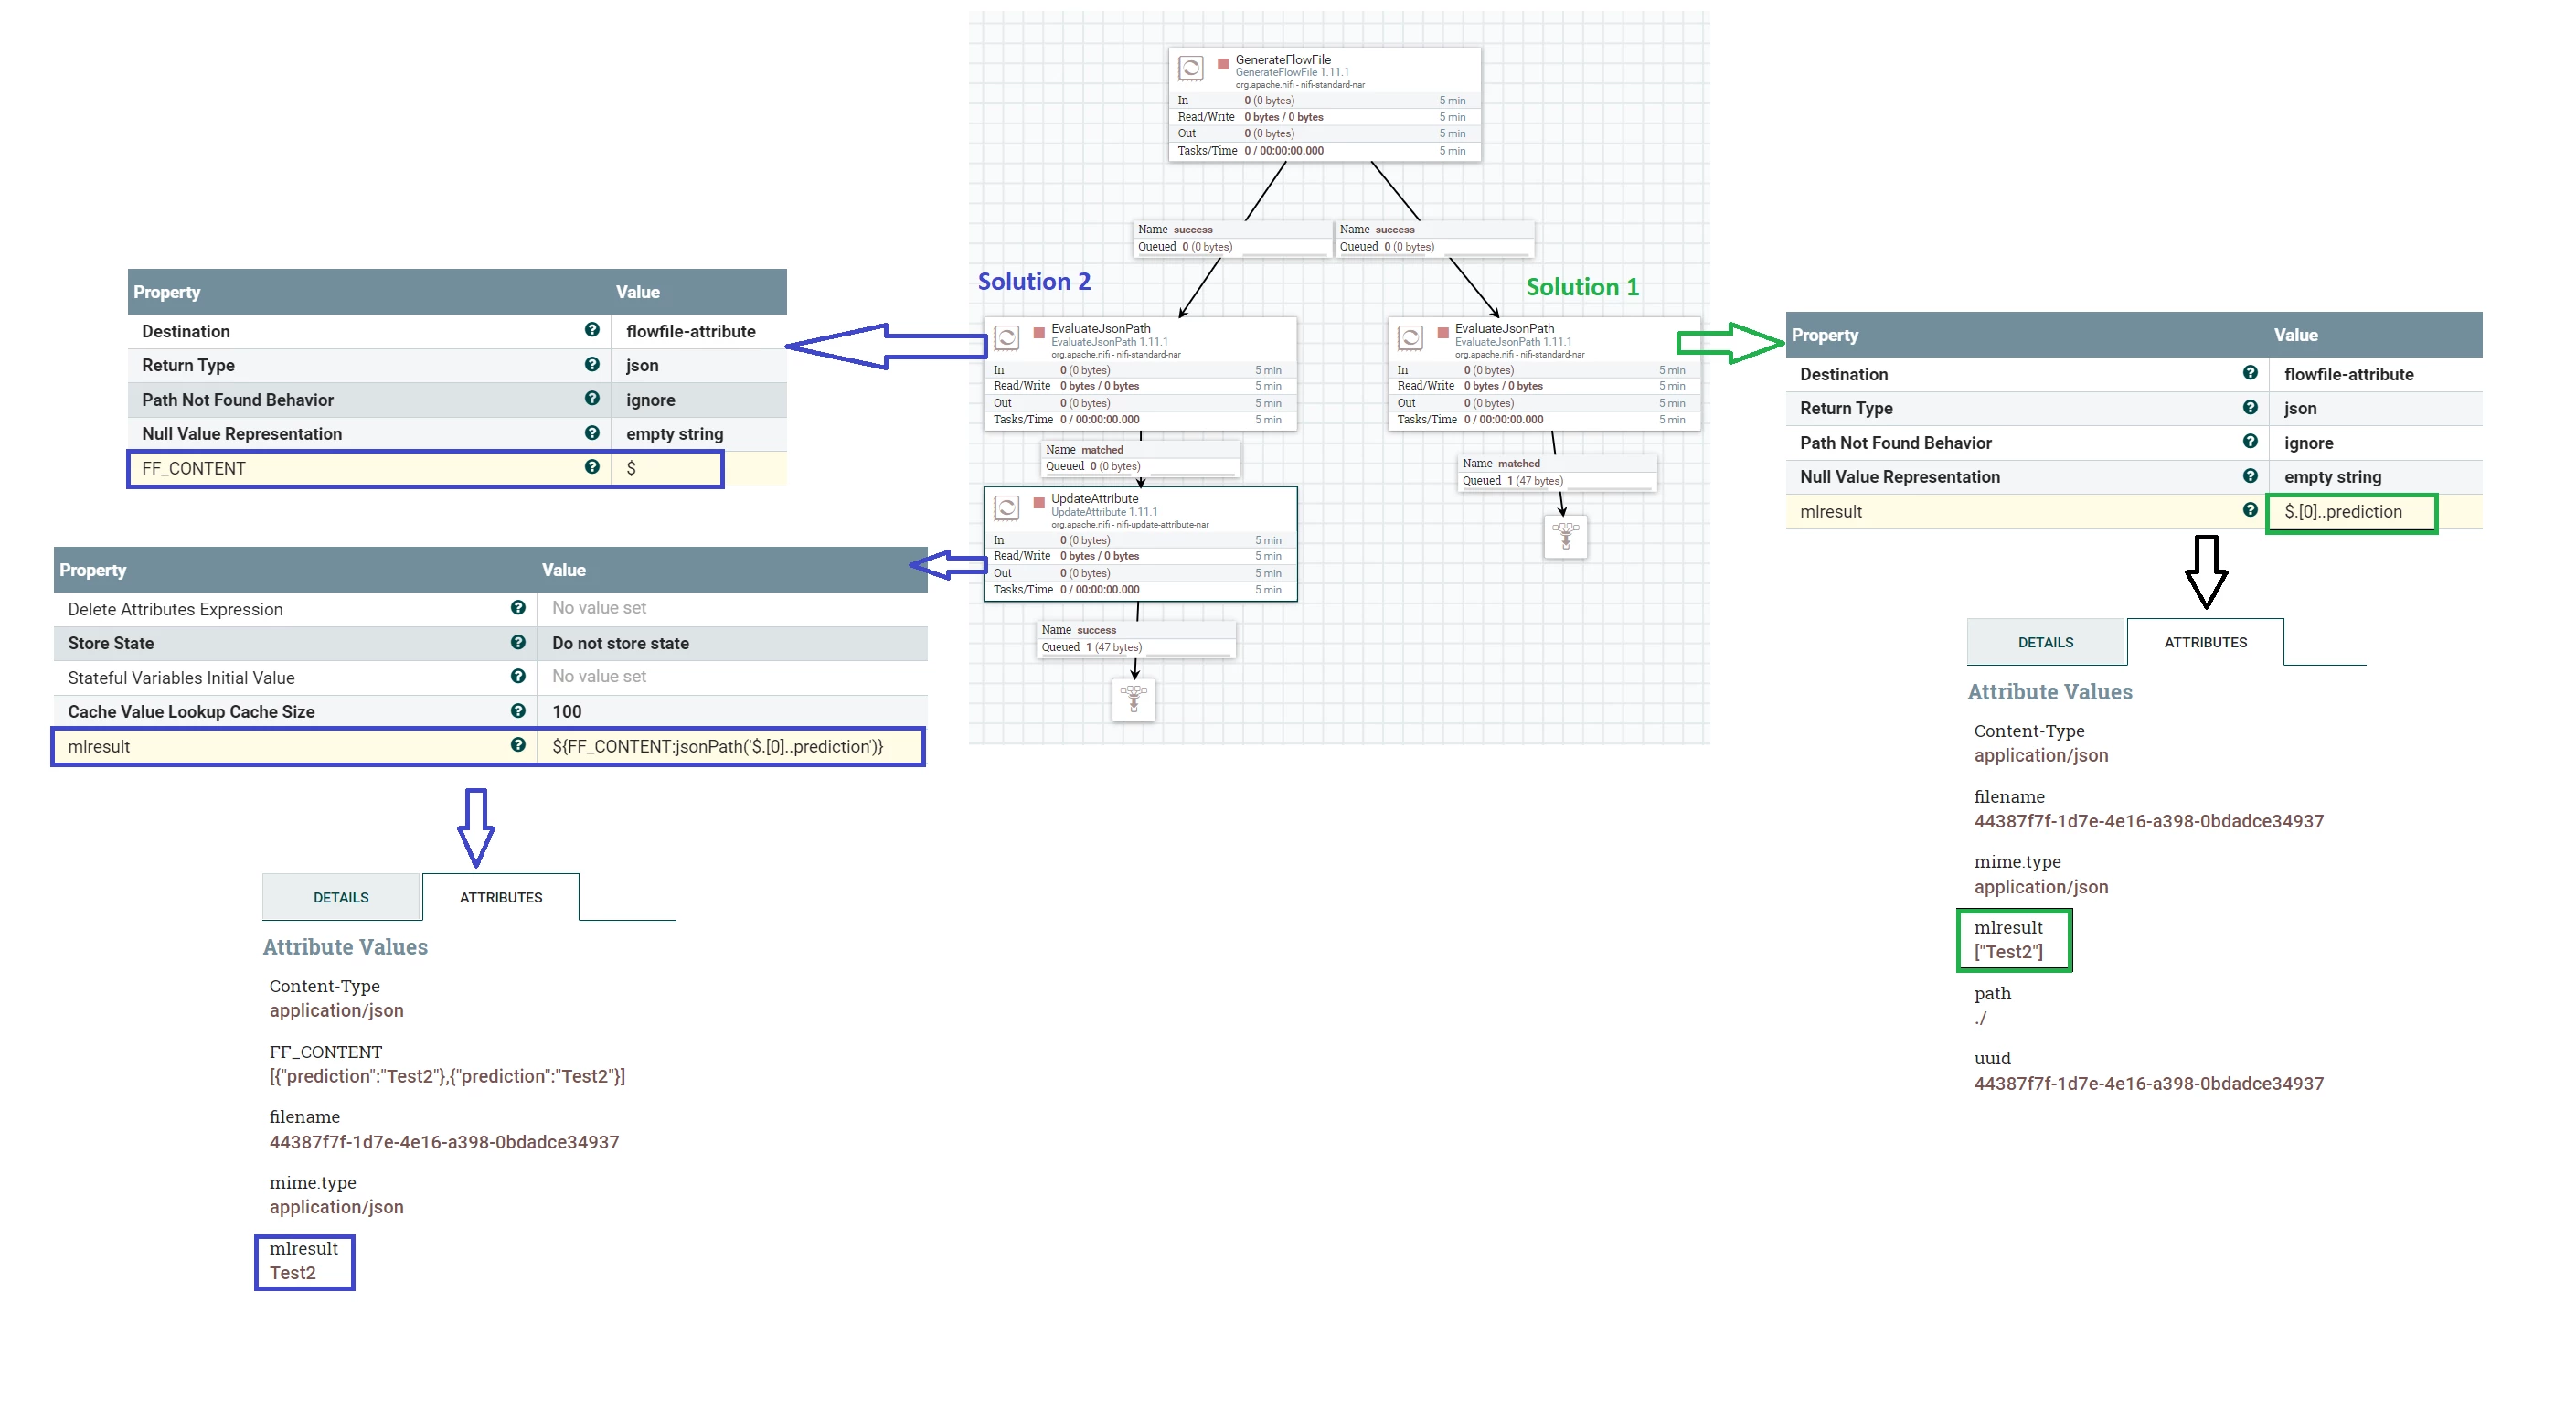
Task: Click the funnel below UpdateAttribute success queue
Action: tap(1133, 699)
